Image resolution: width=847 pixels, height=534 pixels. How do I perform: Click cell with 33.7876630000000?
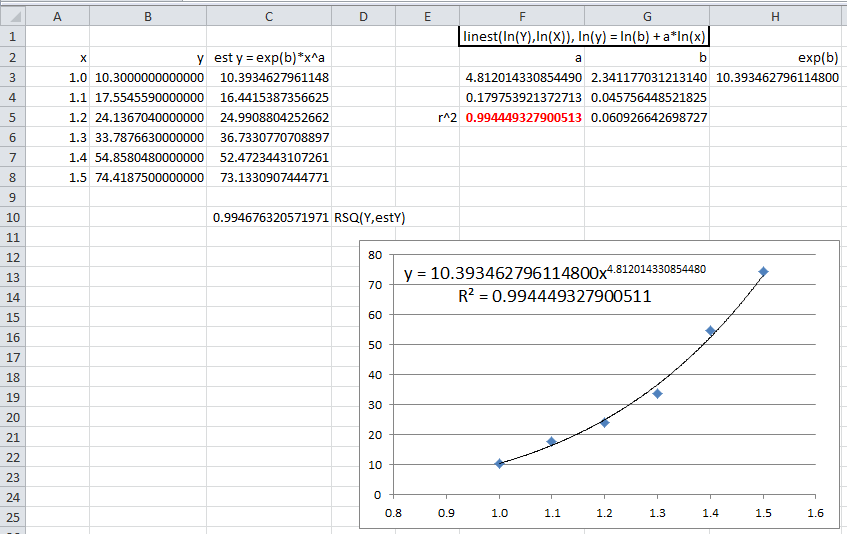147,137
